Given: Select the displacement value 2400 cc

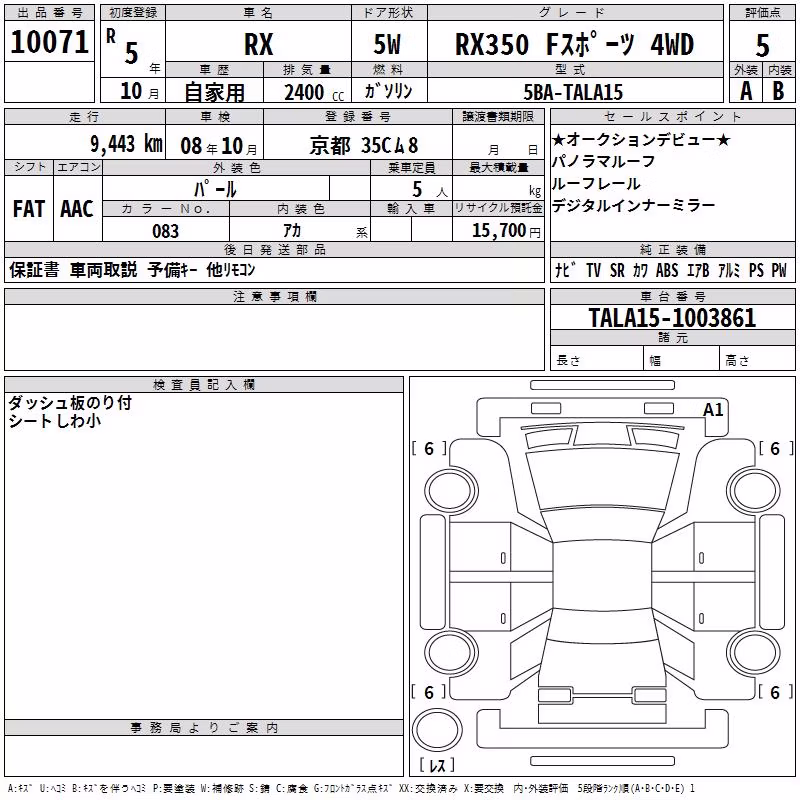Looking at the screenshot, I should coord(314,92).
